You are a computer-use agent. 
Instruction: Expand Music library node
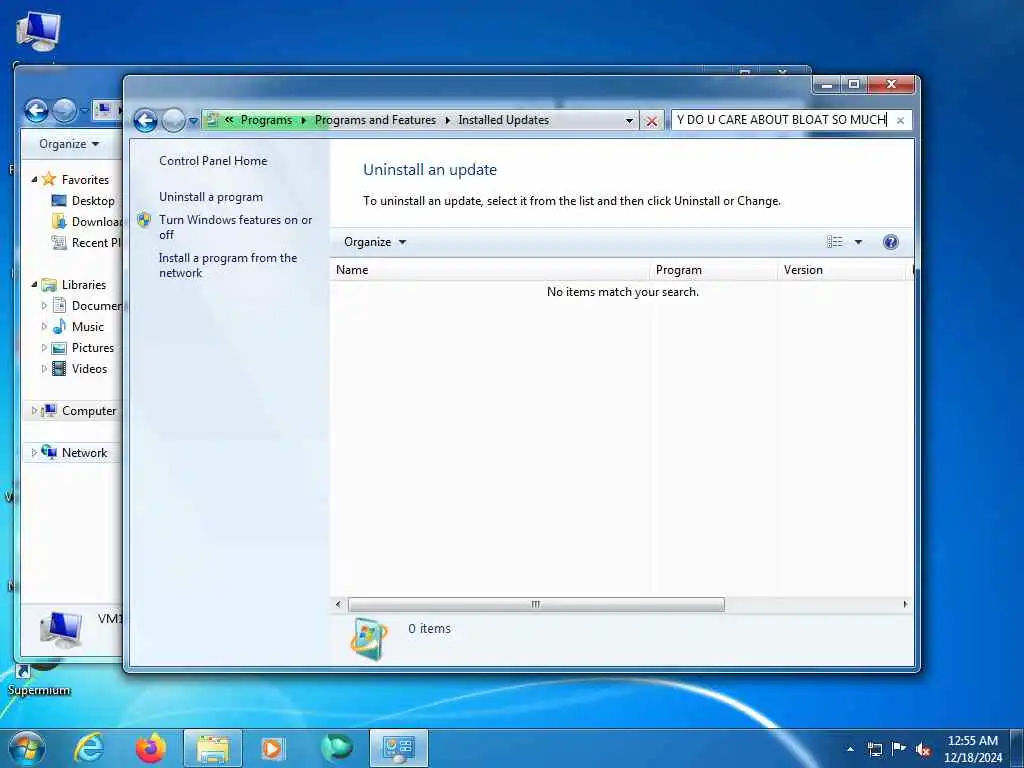pyautogui.click(x=44, y=327)
